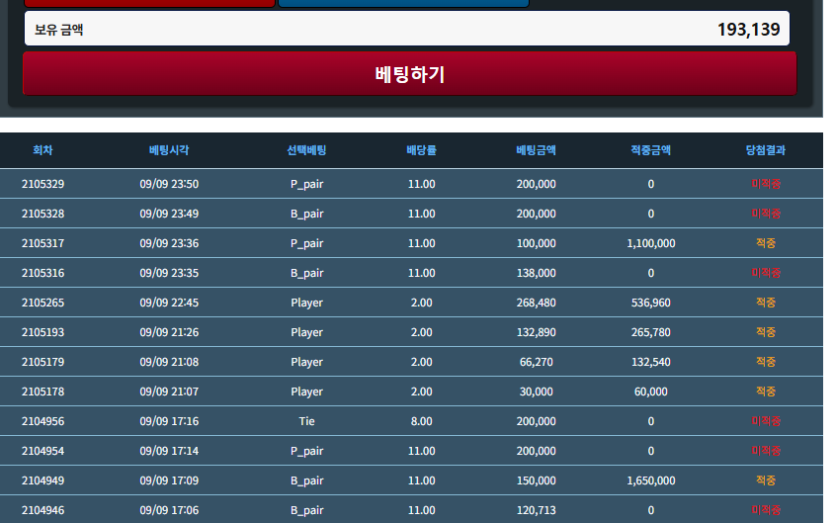Click bet amount 66,270
This screenshot has height=523, width=835.
536,362
